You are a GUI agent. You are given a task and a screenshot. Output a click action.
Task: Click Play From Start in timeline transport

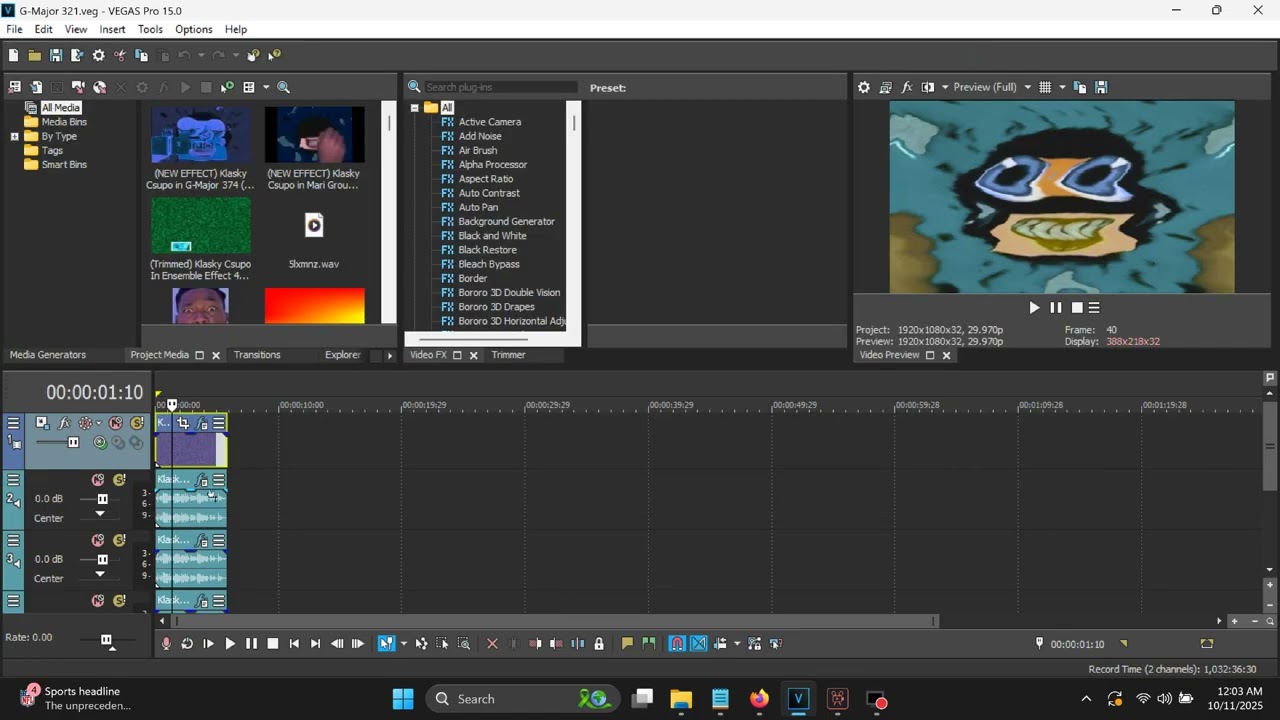pos(208,644)
